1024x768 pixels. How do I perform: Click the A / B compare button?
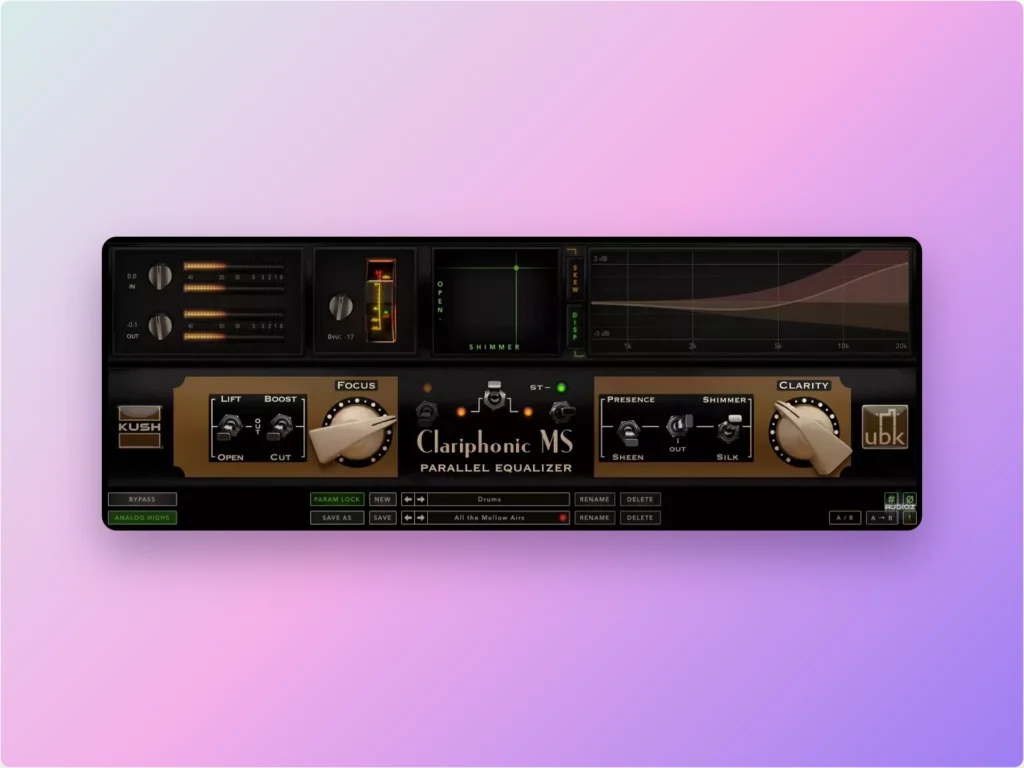coord(844,518)
